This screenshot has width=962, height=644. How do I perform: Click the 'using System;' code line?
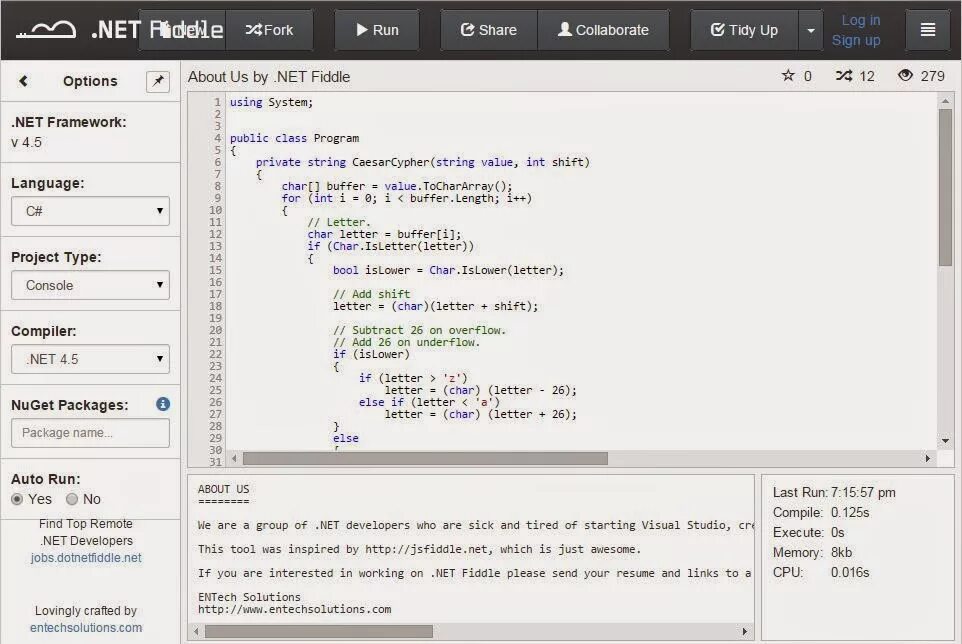tap(271, 102)
